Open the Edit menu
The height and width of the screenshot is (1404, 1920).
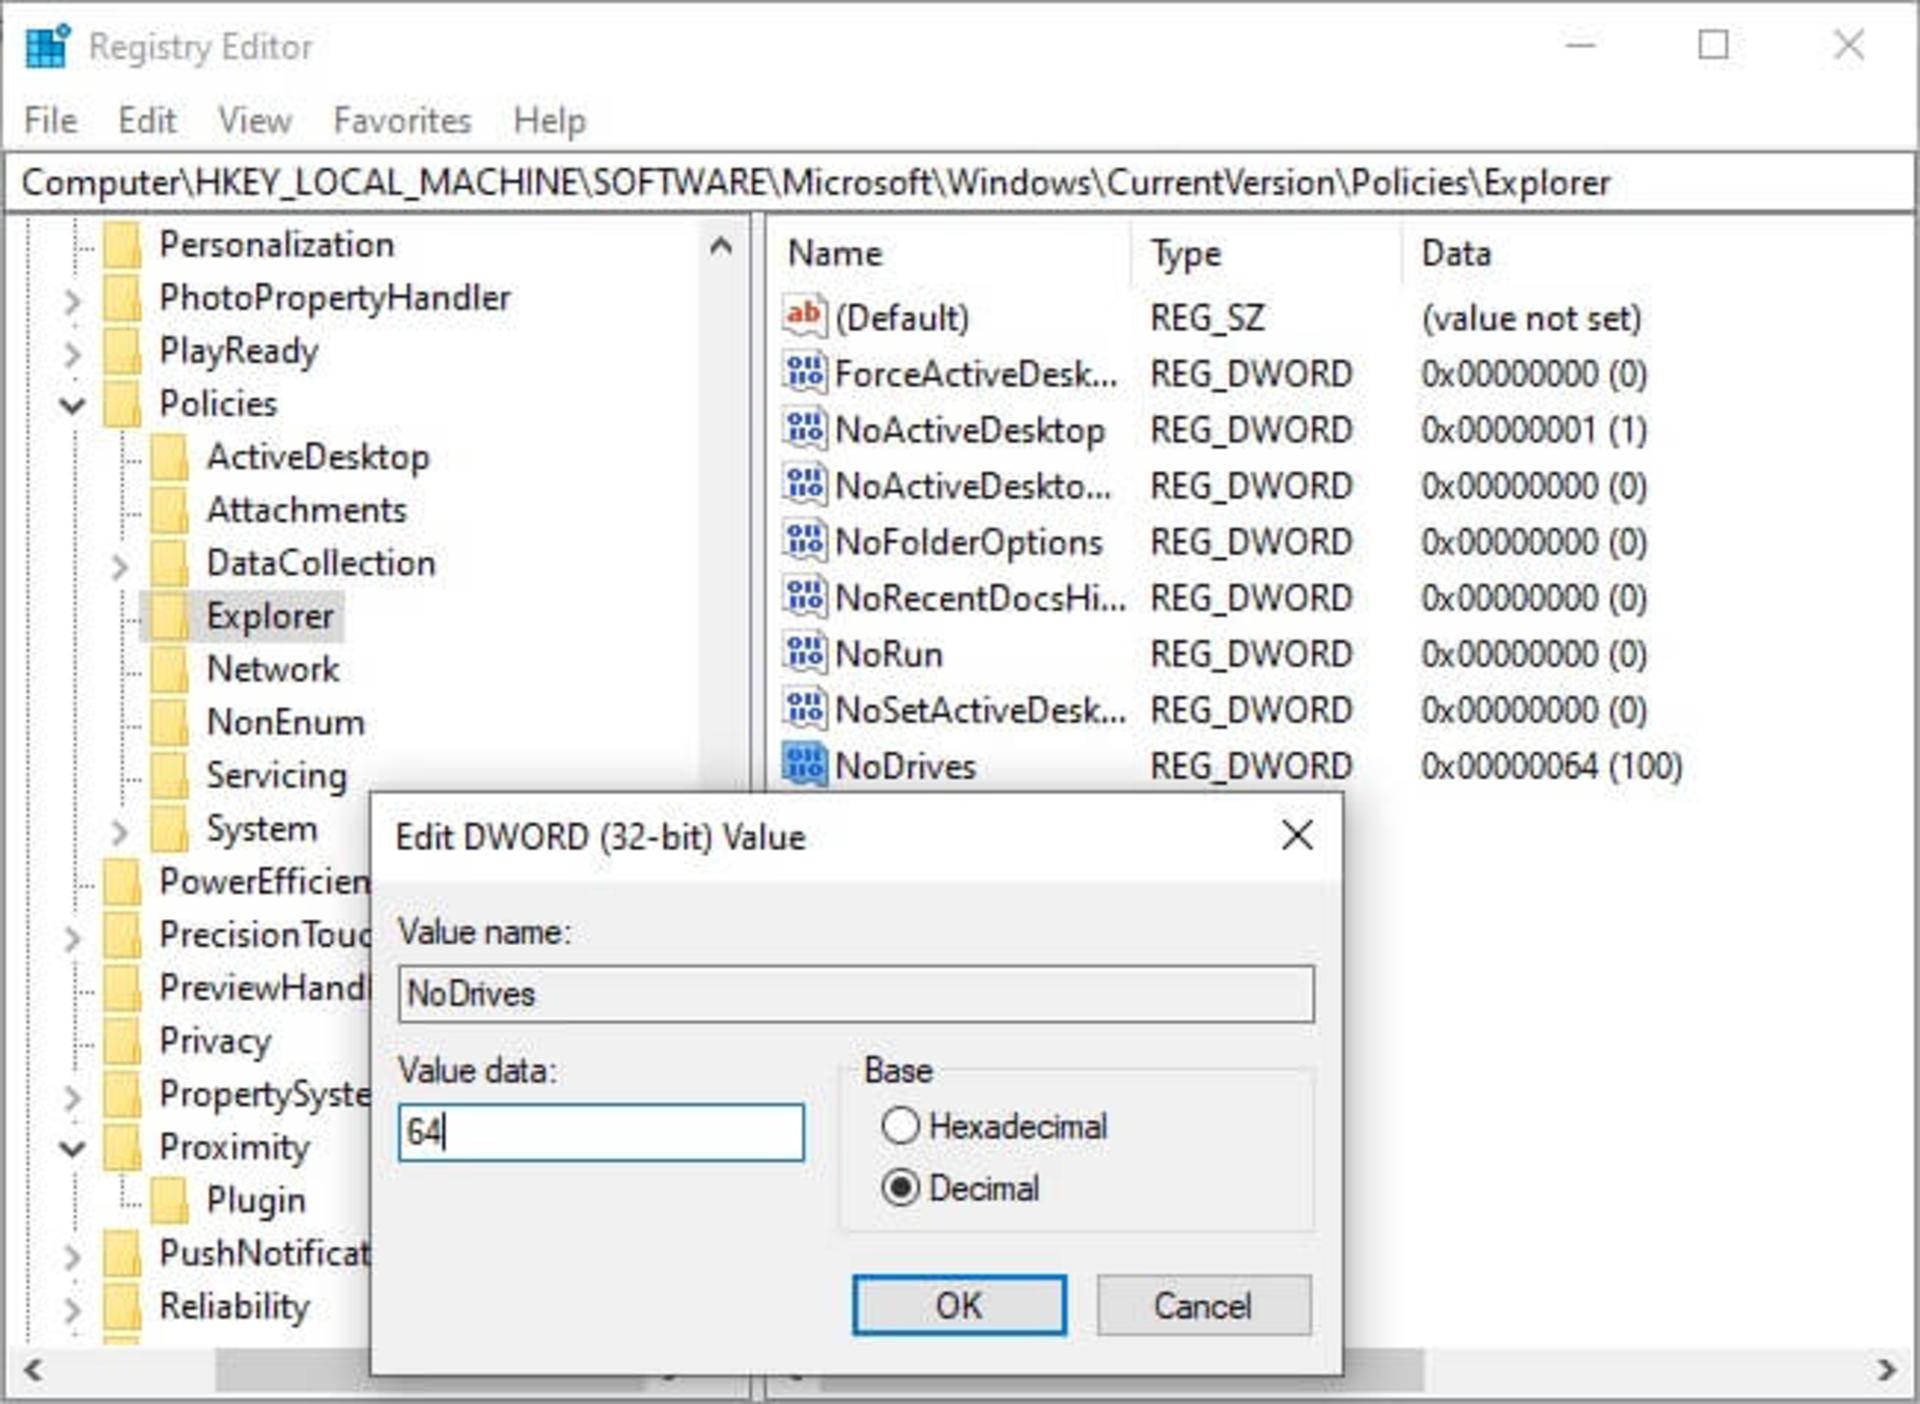coord(147,121)
